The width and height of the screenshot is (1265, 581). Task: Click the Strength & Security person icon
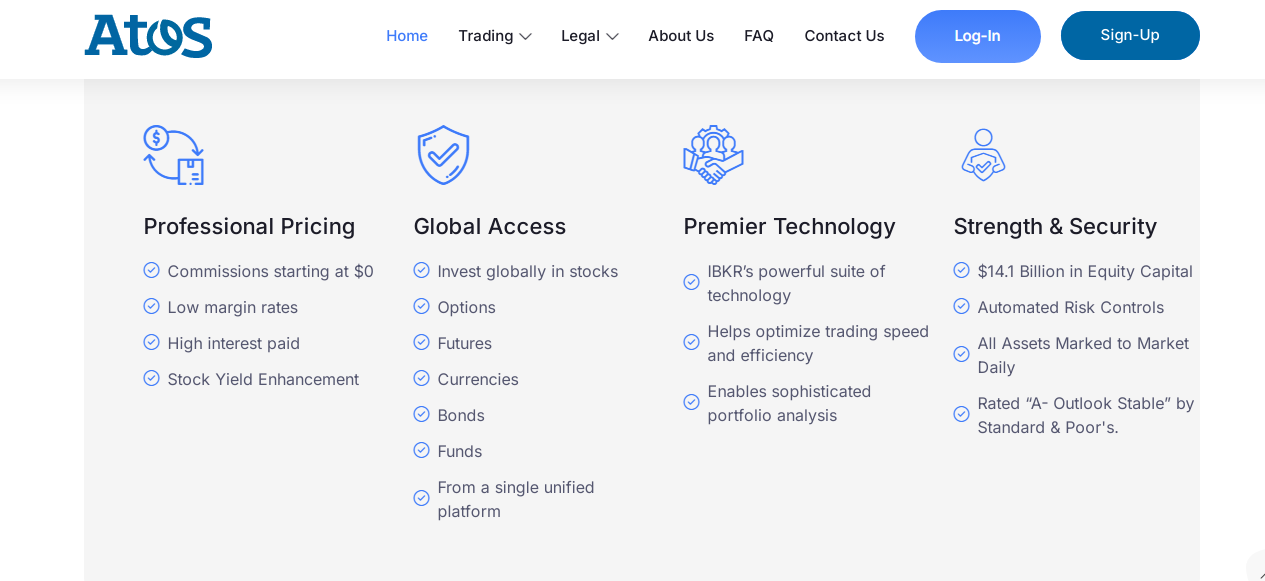coord(983,155)
